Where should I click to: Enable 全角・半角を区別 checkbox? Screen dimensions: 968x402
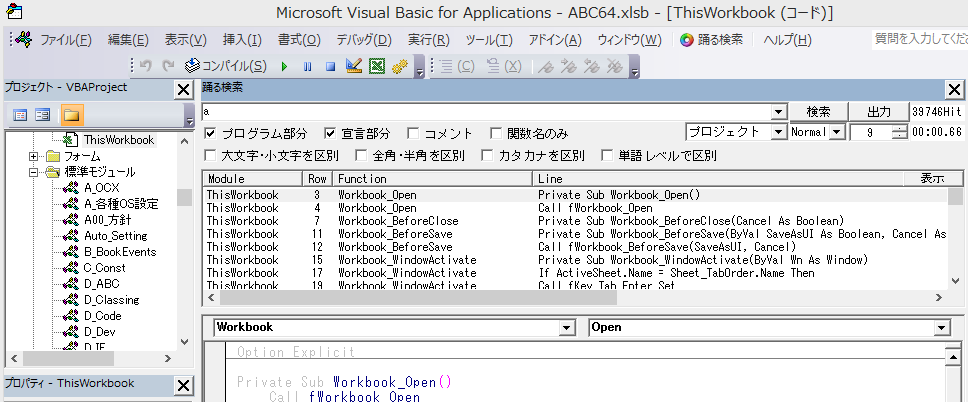361,156
